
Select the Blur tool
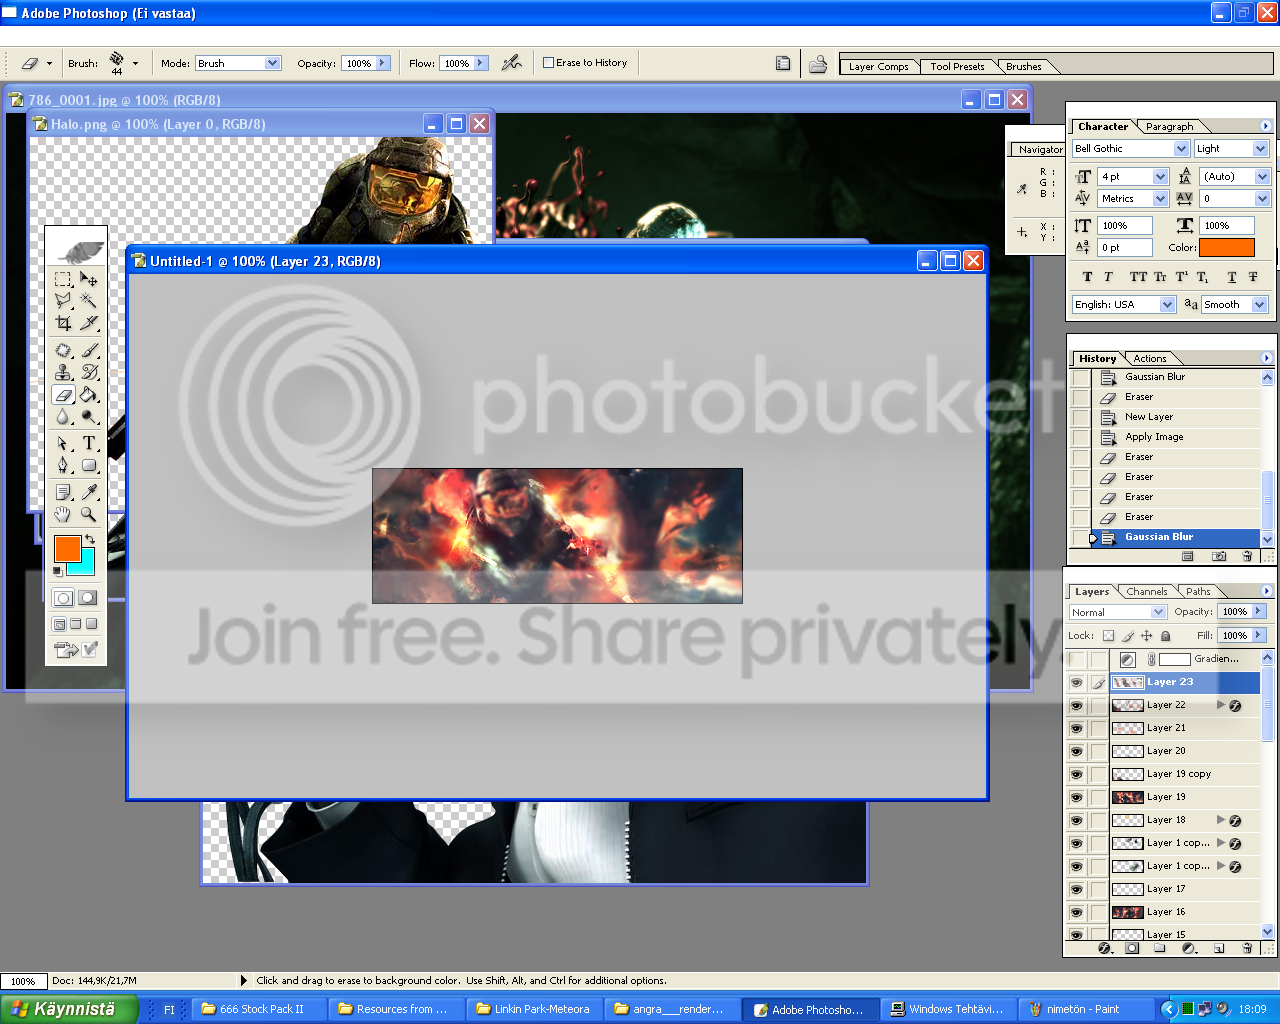[63, 416]
